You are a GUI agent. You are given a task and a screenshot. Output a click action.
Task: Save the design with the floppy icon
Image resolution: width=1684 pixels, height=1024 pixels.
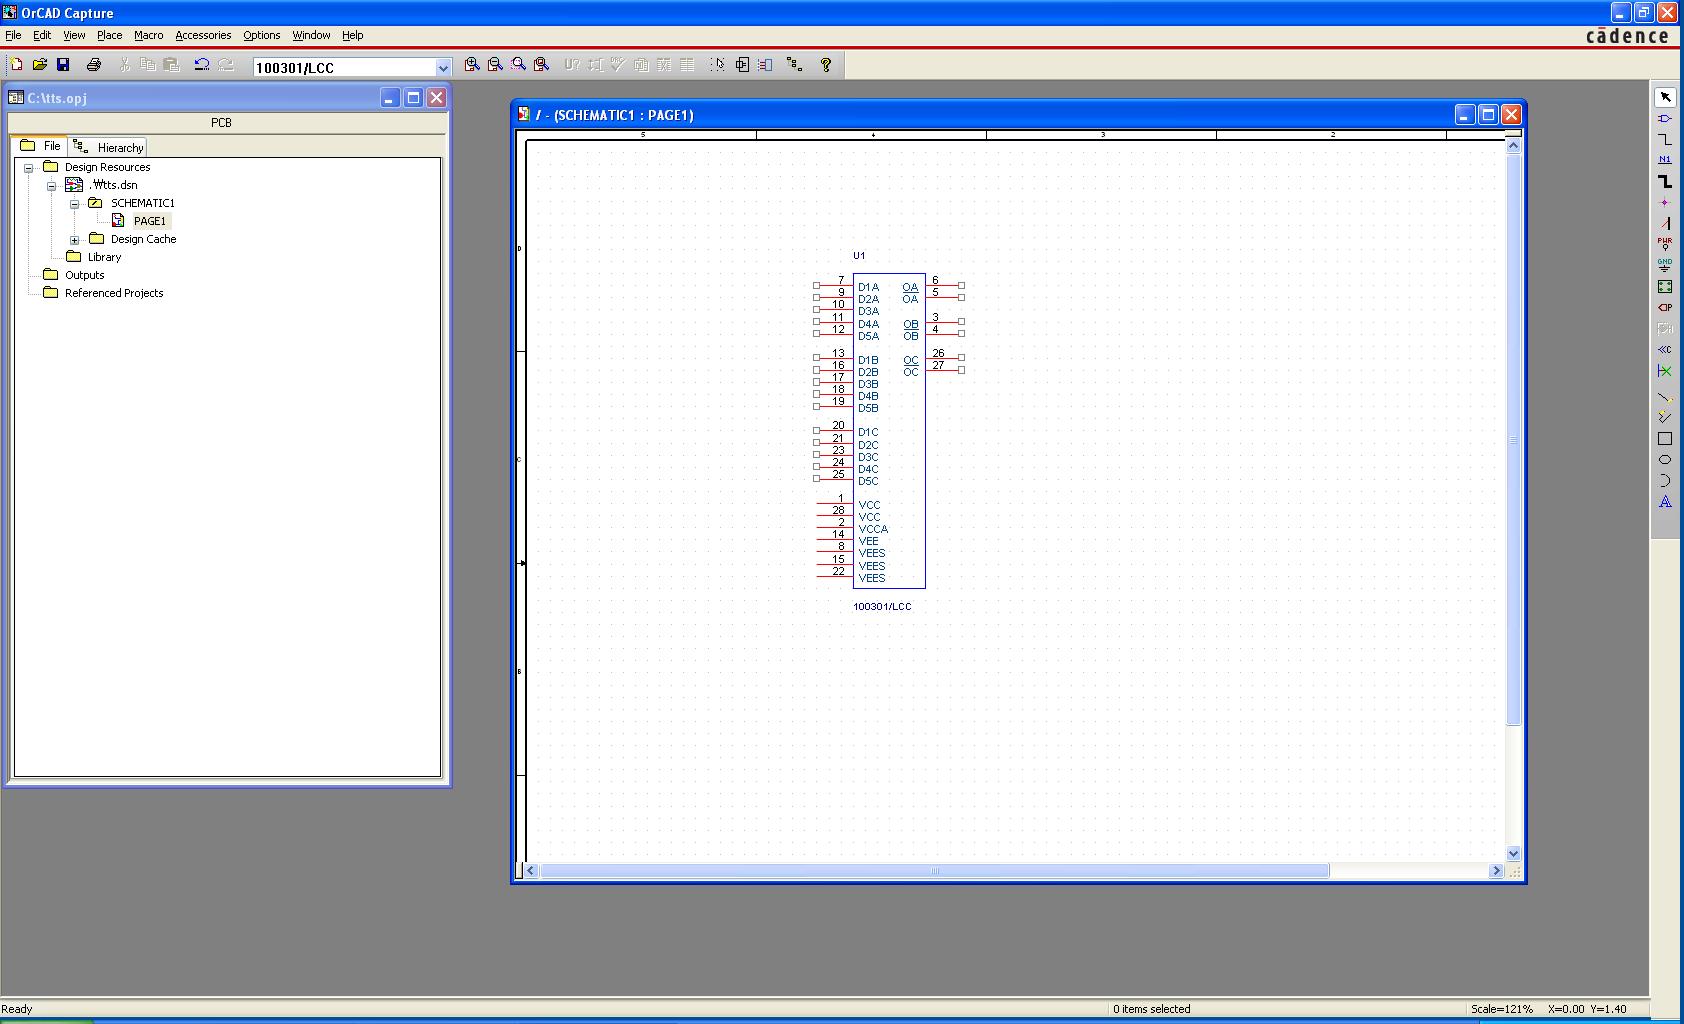click(x=63, y=65)
